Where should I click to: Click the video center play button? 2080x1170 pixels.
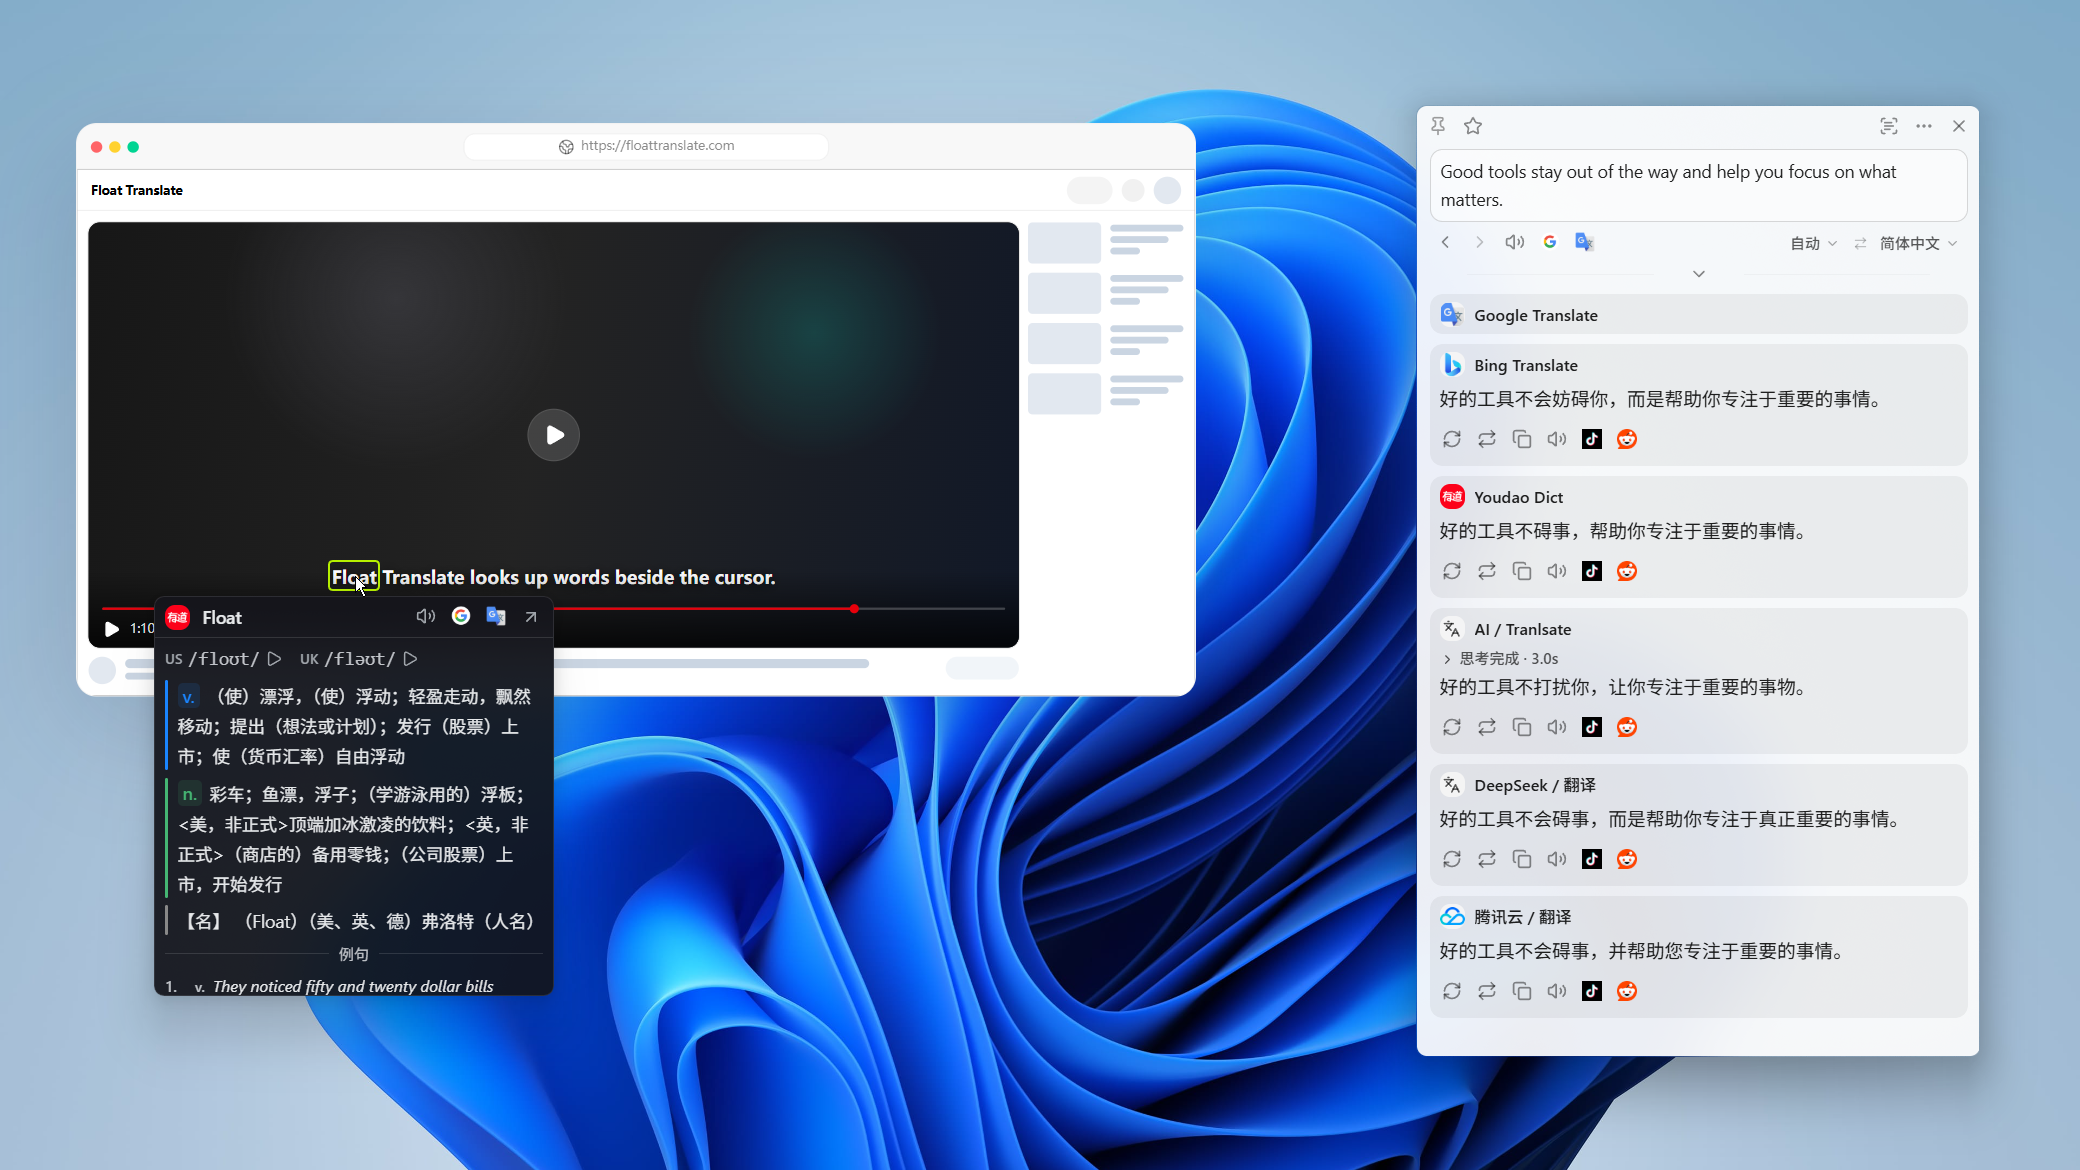pos(553,435)
